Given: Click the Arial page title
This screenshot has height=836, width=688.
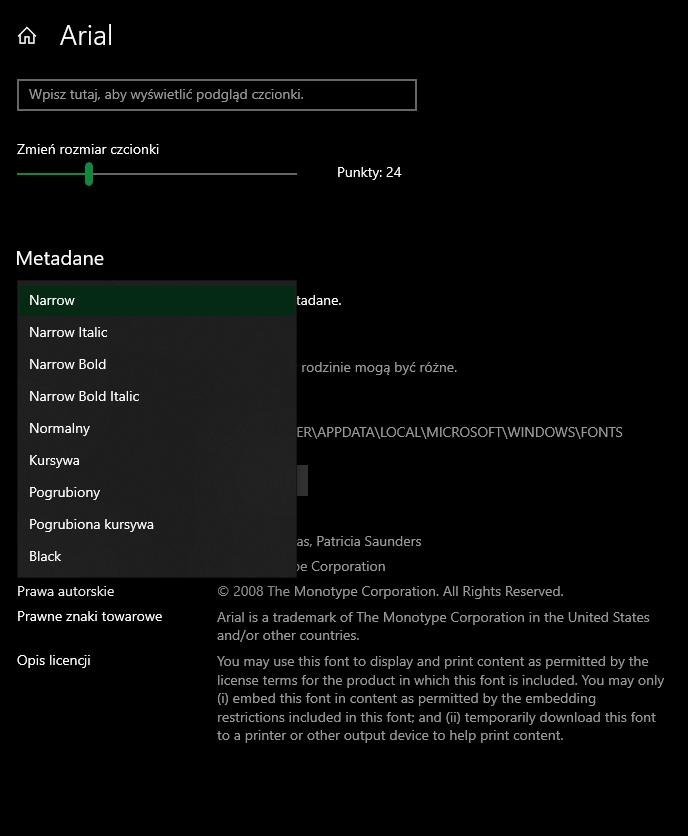Looking at the screenshot, I should [x=86, y=36].
